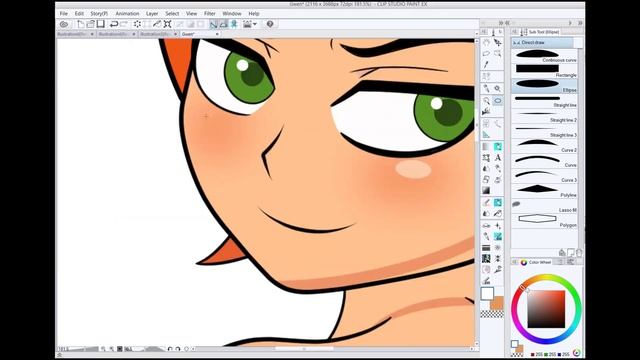Select the white main color swatch in tool palette
Viewport: 640px width, 360px height.
487,293
